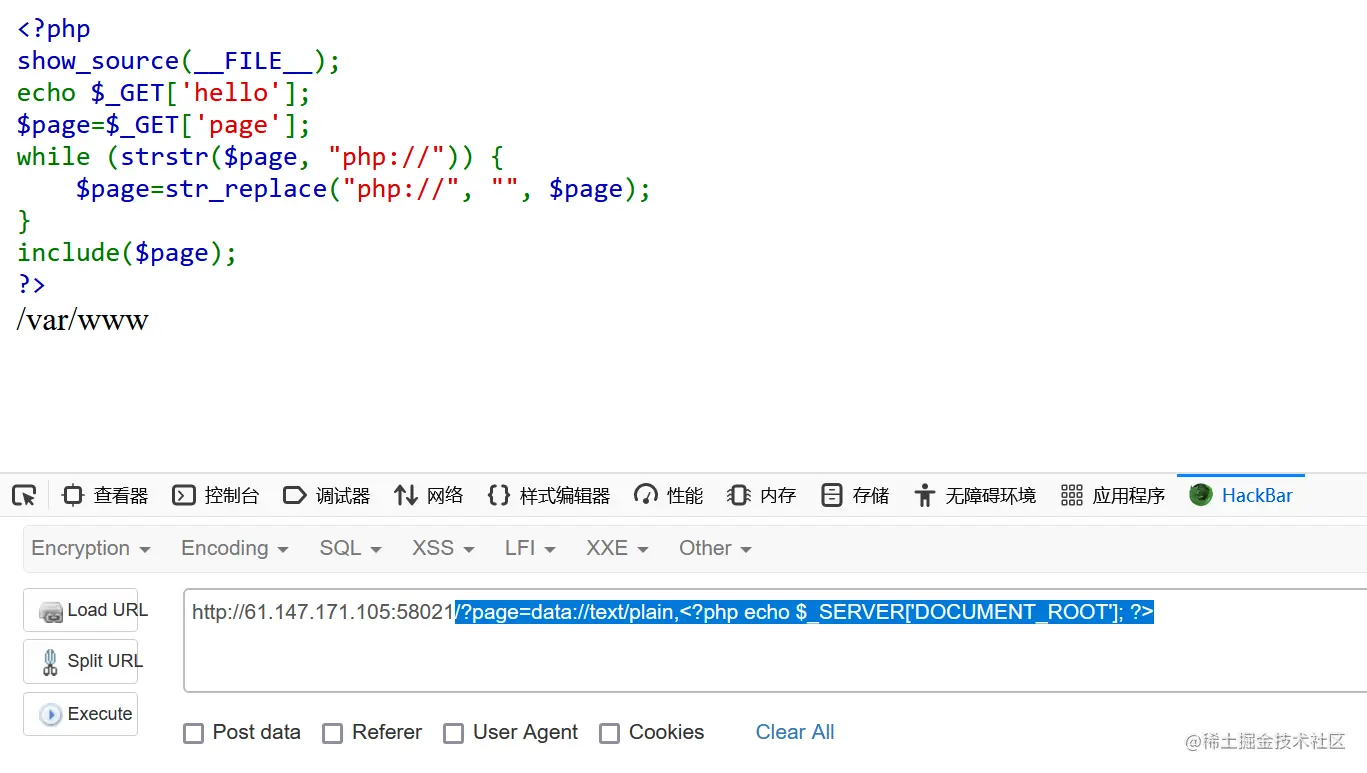Image resolution: width=1367 pixels, height=773 pixels.
Task: Toggle the Cookies checkbox
Action: pos(609,733)
